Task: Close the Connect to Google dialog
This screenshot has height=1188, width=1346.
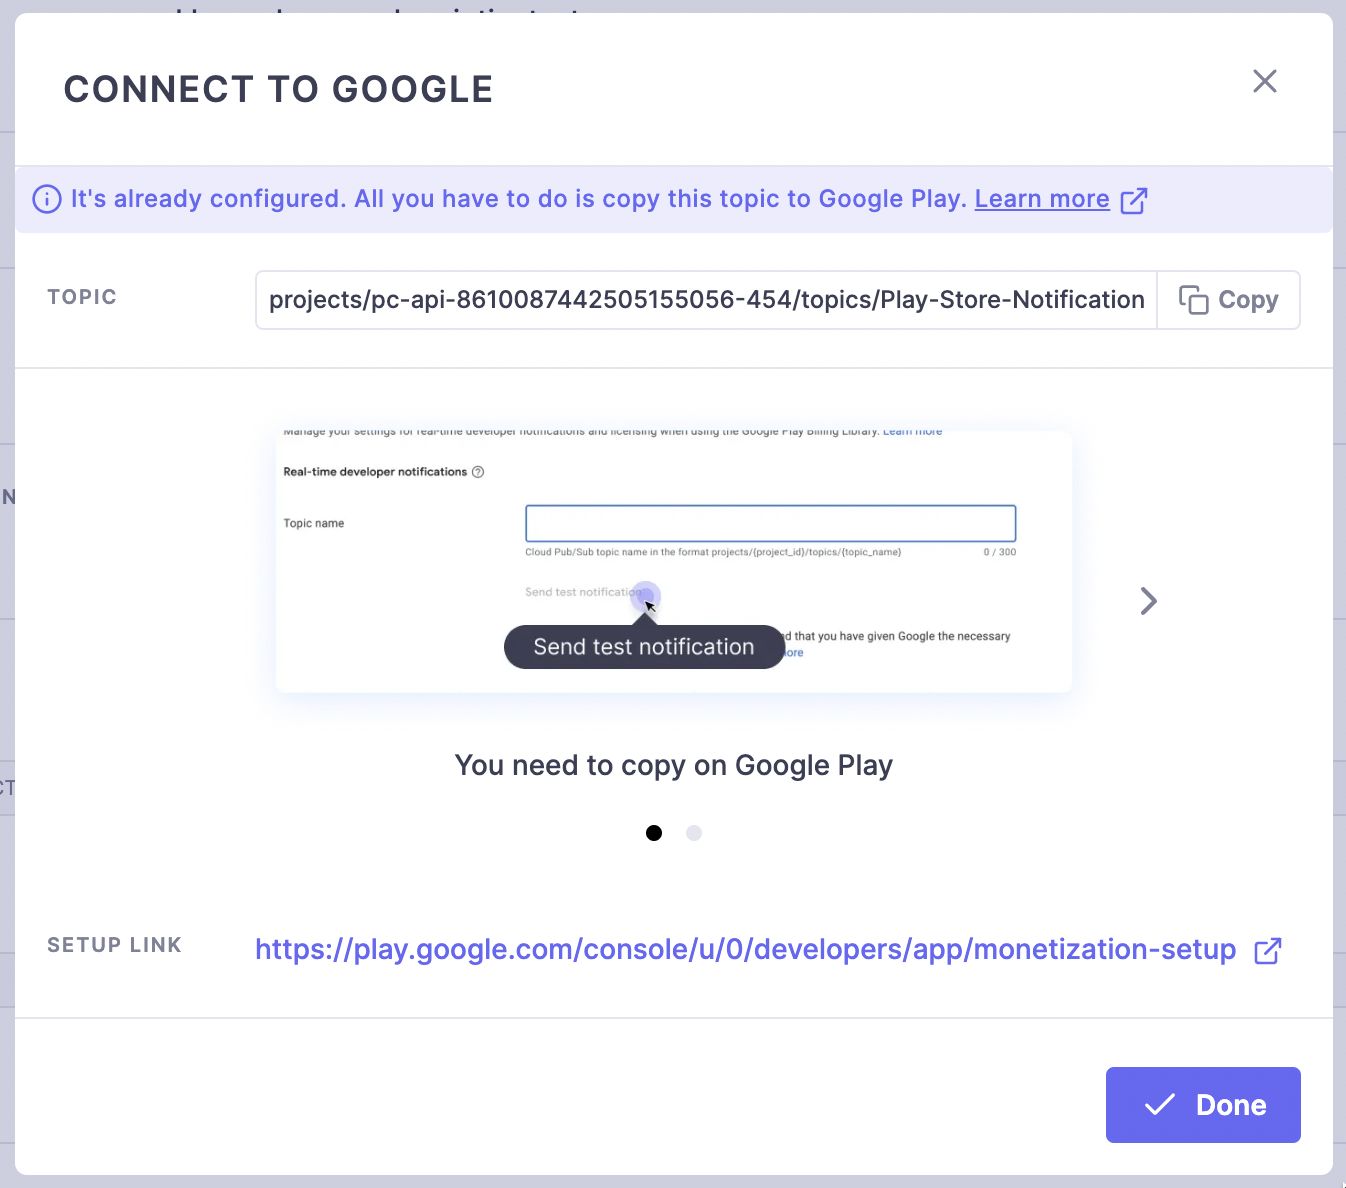Action: [1265, 81]
